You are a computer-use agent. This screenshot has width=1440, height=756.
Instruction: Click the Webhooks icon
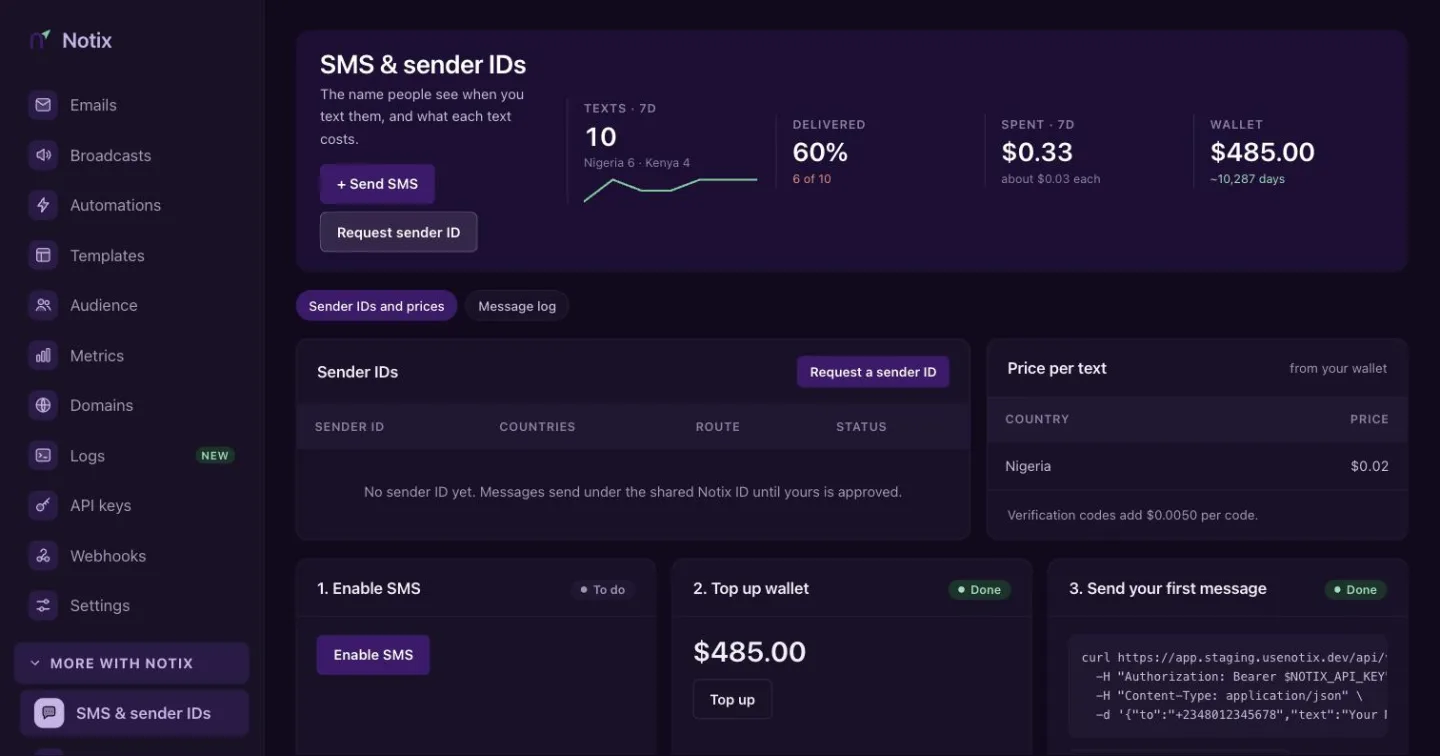pos(43,555)
